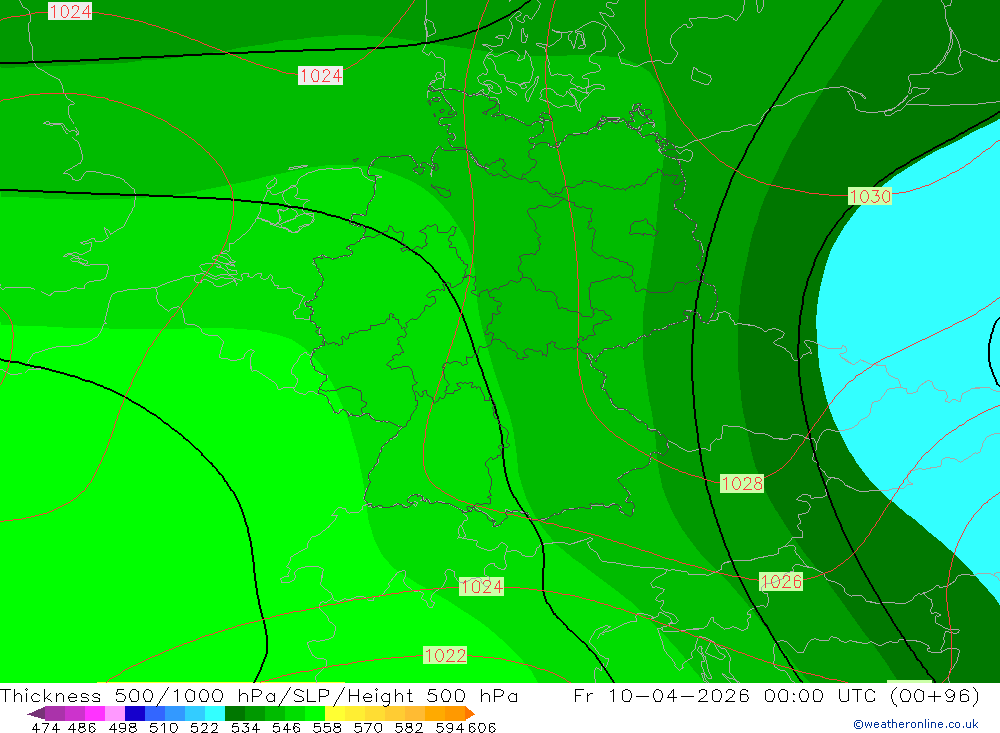
Task: Click the 00:00 UTC time stamp
Action: (821, 695)
